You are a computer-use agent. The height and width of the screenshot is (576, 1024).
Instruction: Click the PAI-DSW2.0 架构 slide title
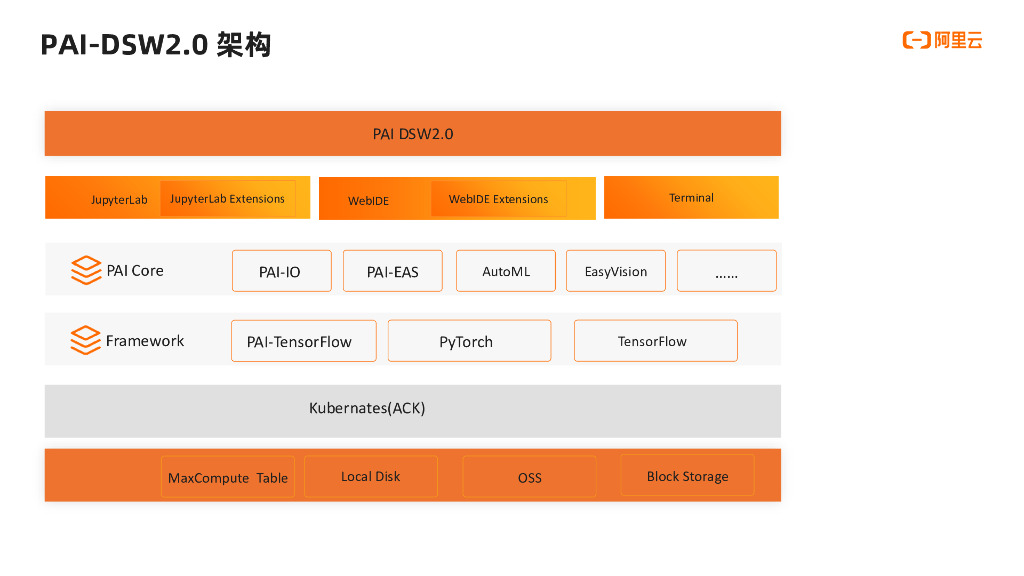pyautogui.click(x=155, y=44)
